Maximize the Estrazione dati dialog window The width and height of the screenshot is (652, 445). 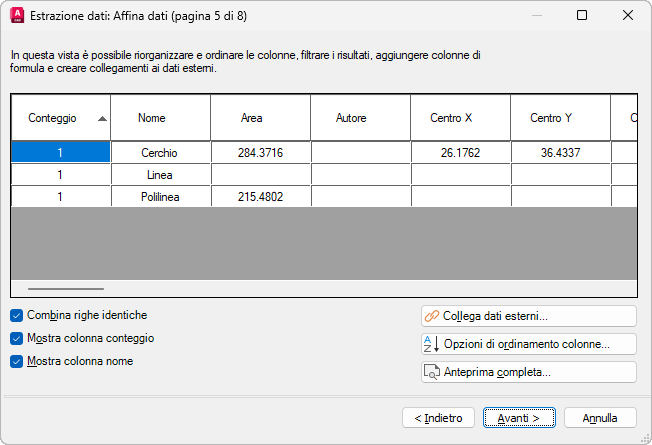click(x=582, y=15)
